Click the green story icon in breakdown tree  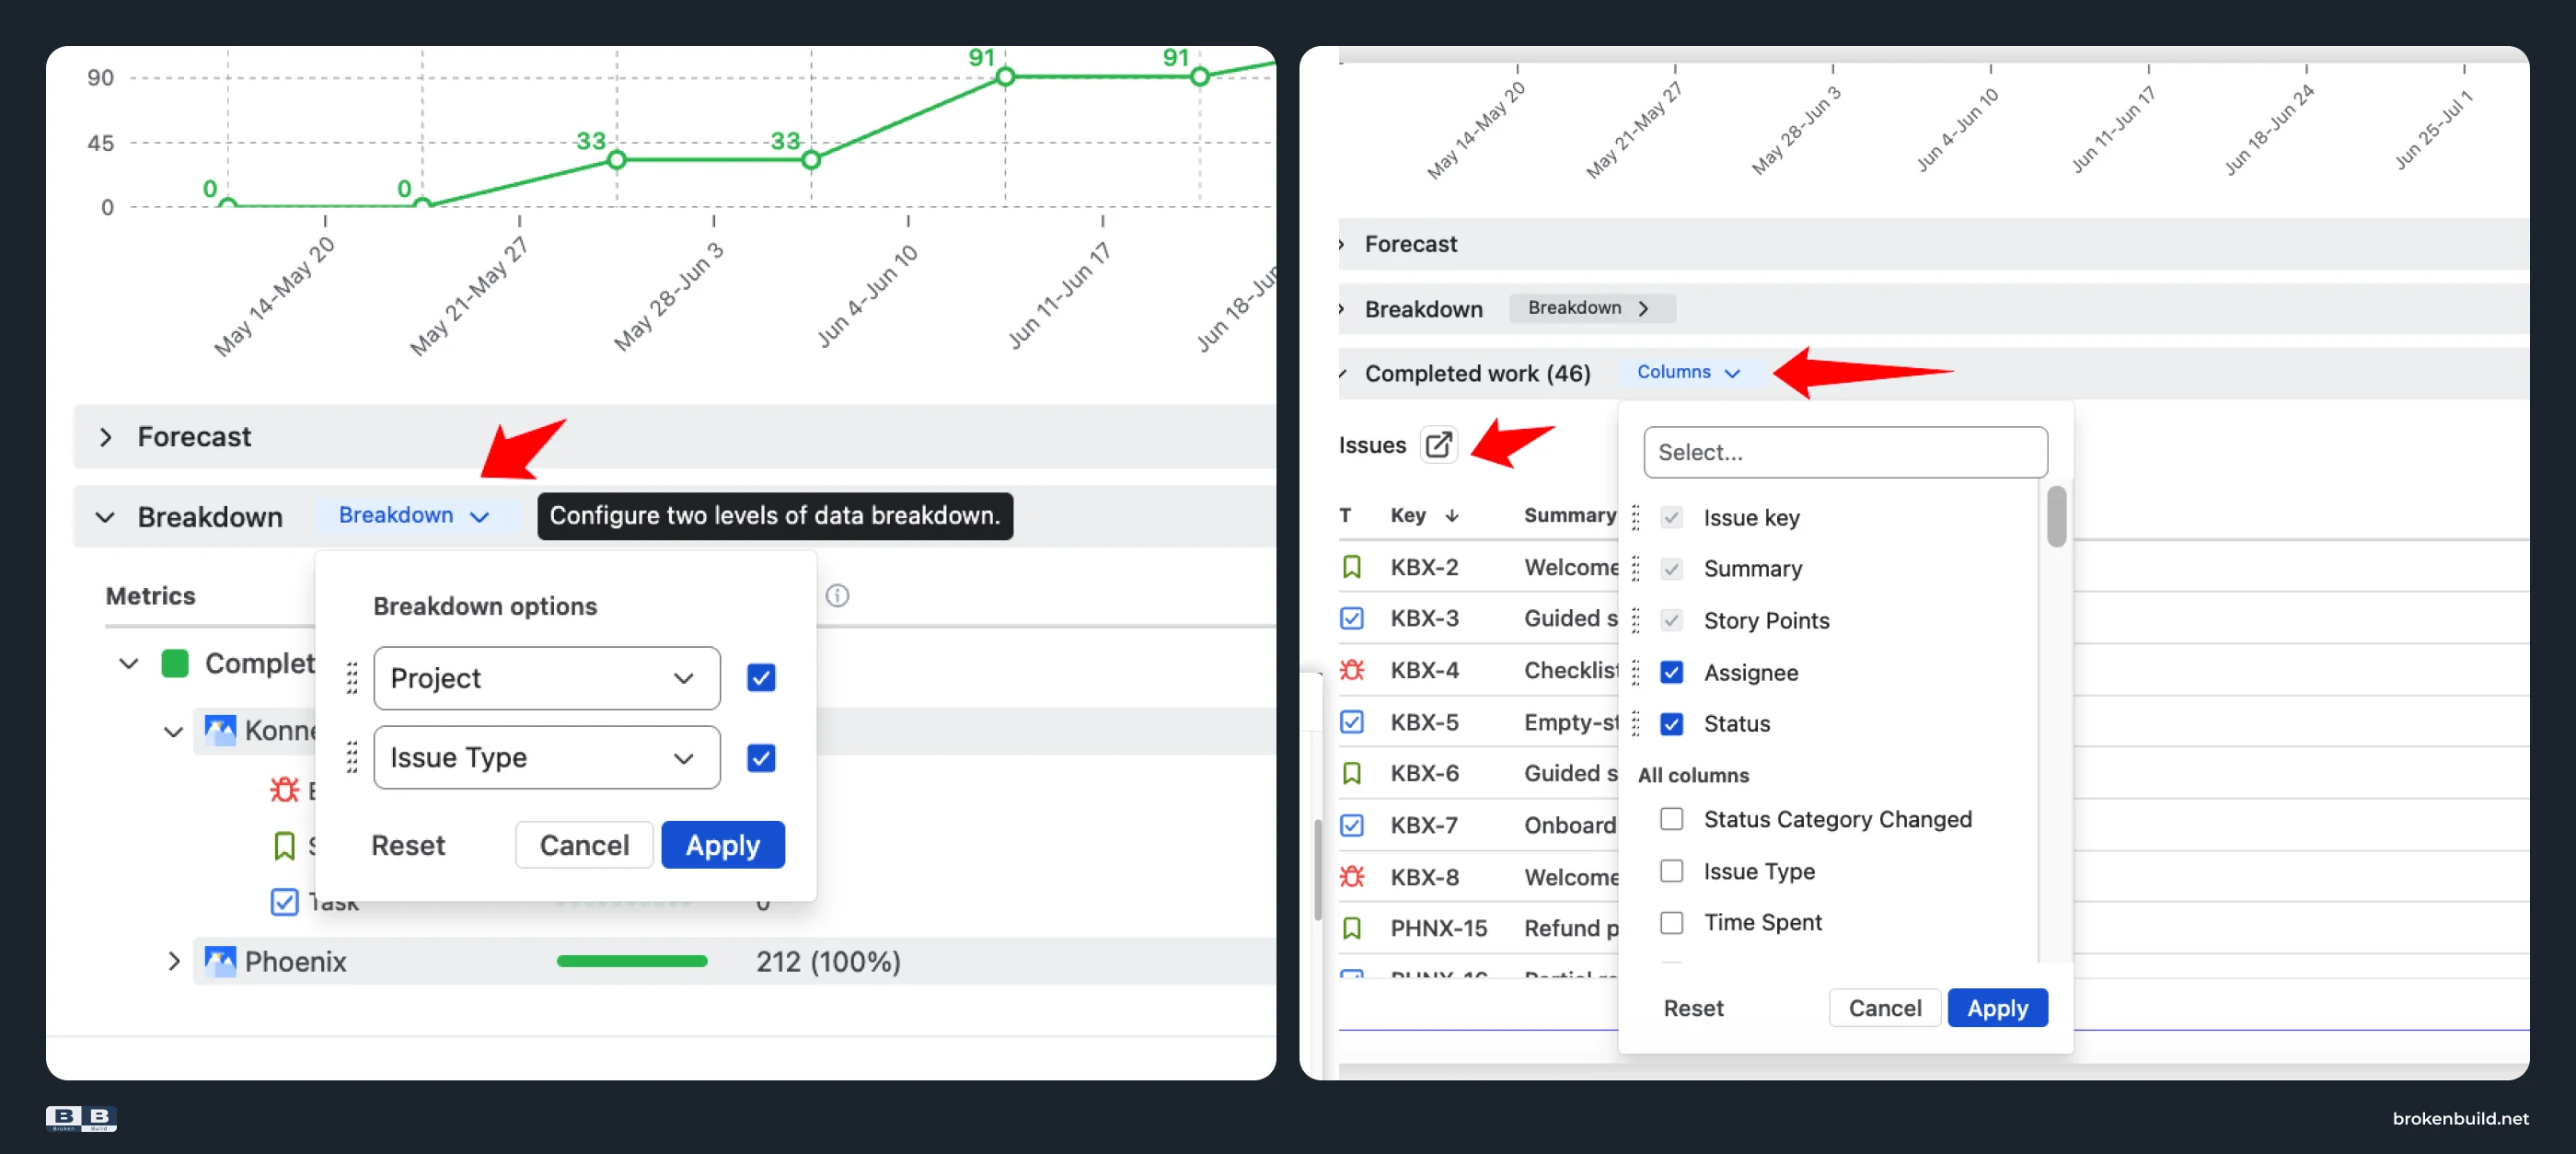pos(284,846)
